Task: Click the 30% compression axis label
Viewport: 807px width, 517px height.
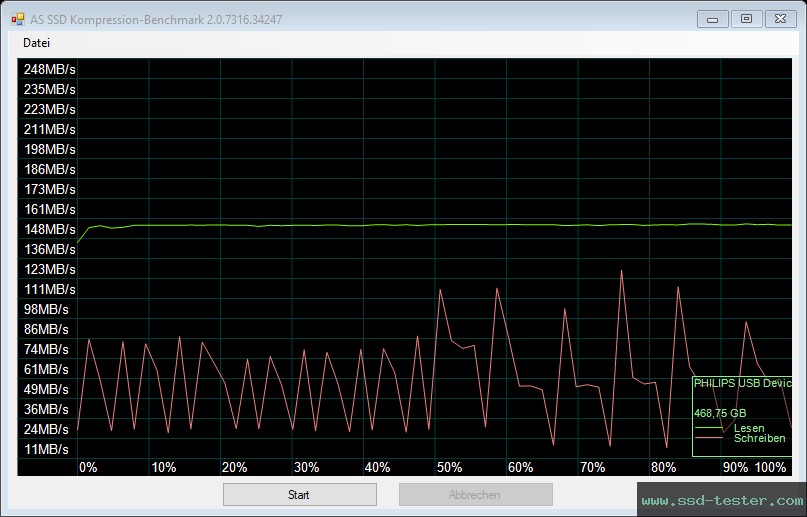Action: [x=307, y=468]
